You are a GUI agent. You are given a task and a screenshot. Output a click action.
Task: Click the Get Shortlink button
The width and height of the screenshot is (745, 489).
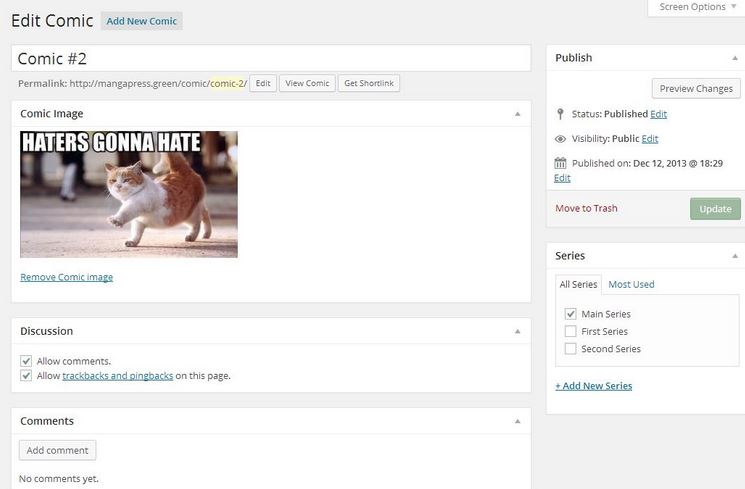pos(369,83)
